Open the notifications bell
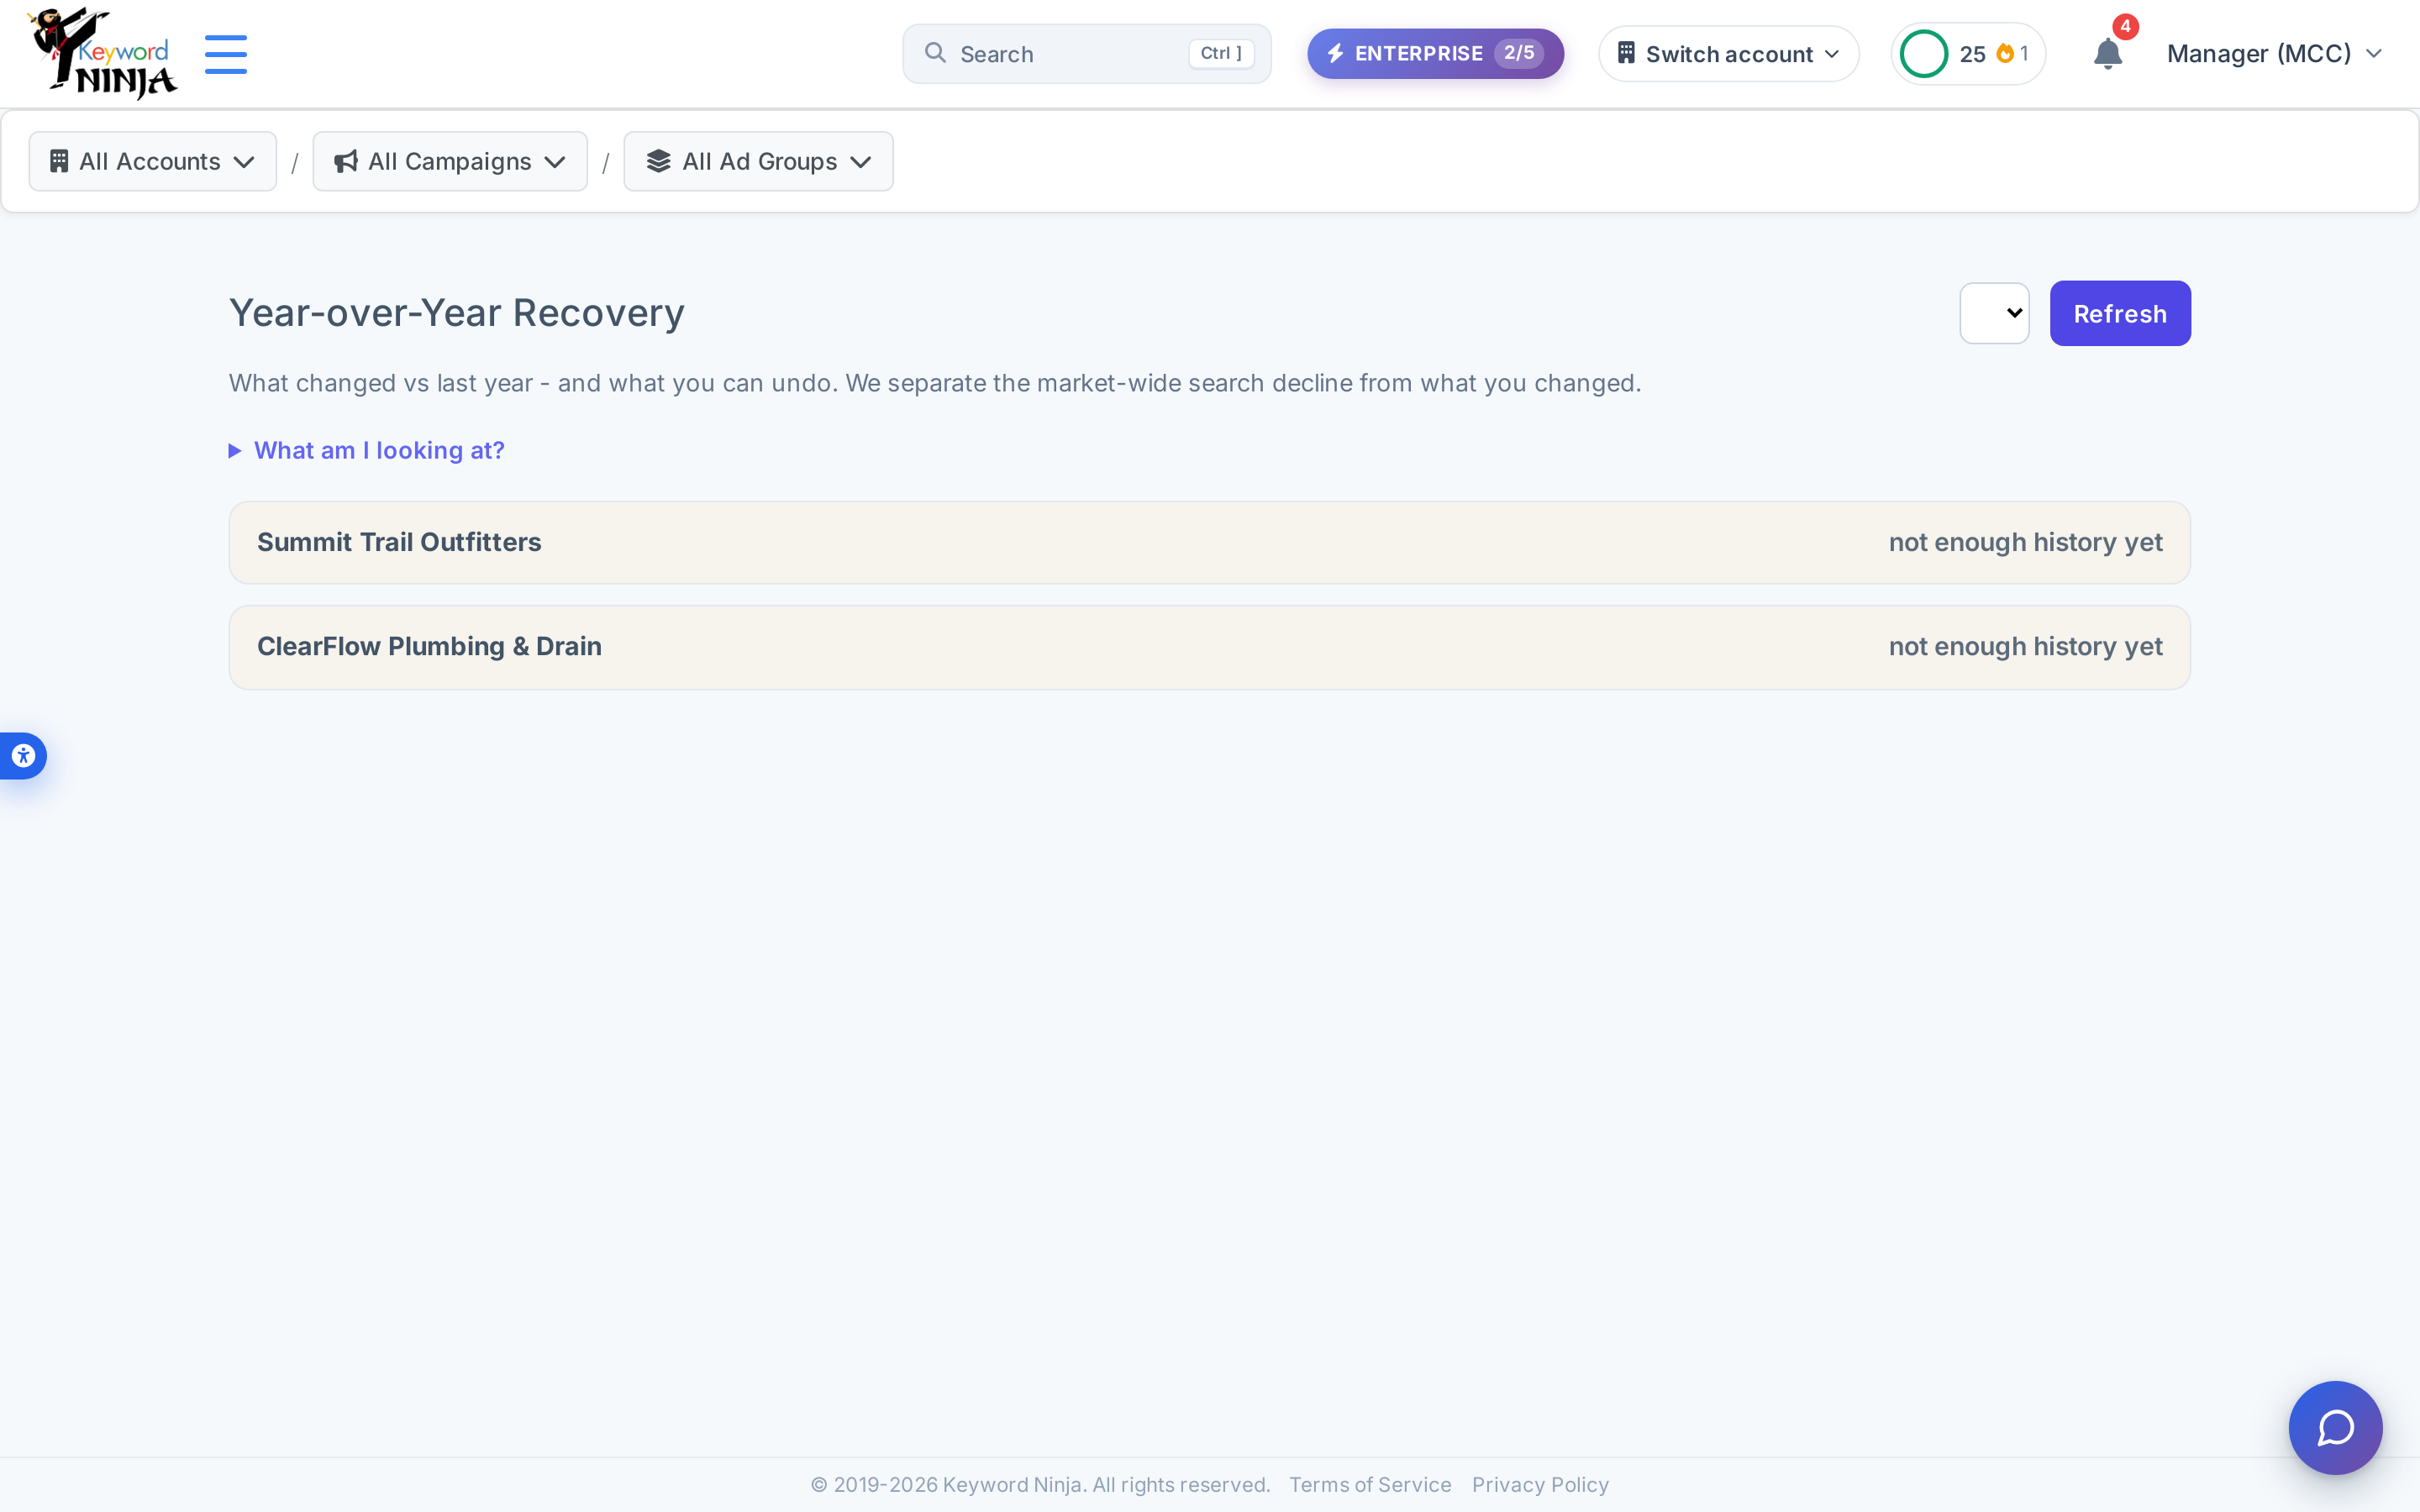 point(2108,54)
